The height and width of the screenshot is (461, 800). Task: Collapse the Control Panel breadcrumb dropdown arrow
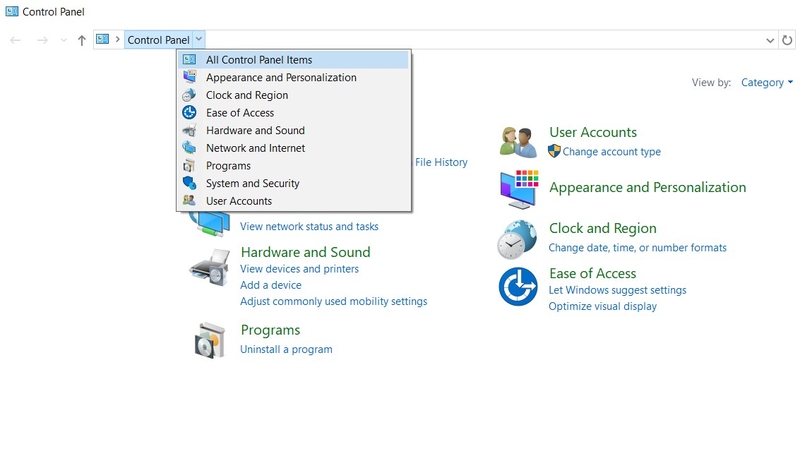(x=199, y=39)
